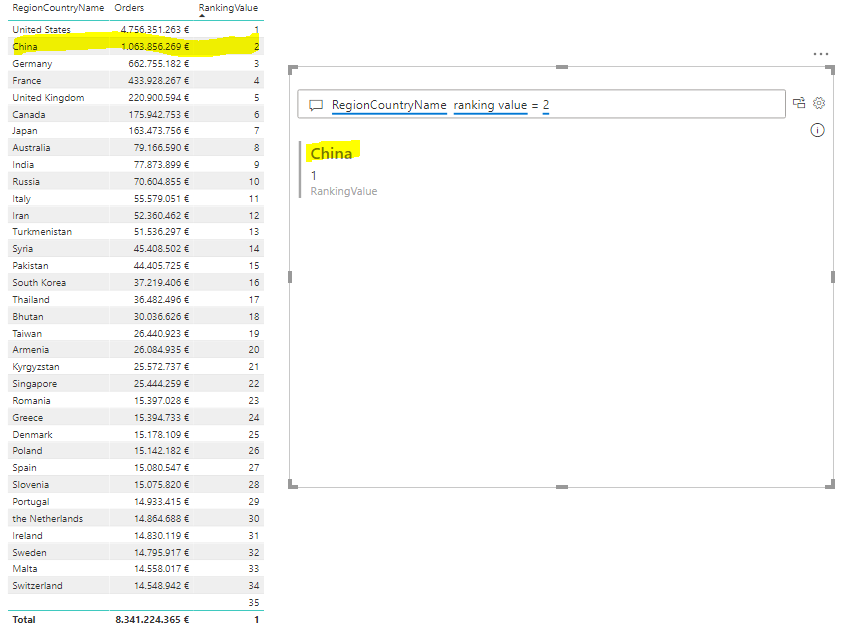Click the Total row in table
The width and height of the screenshot is (845, 631).
[136, 620]
